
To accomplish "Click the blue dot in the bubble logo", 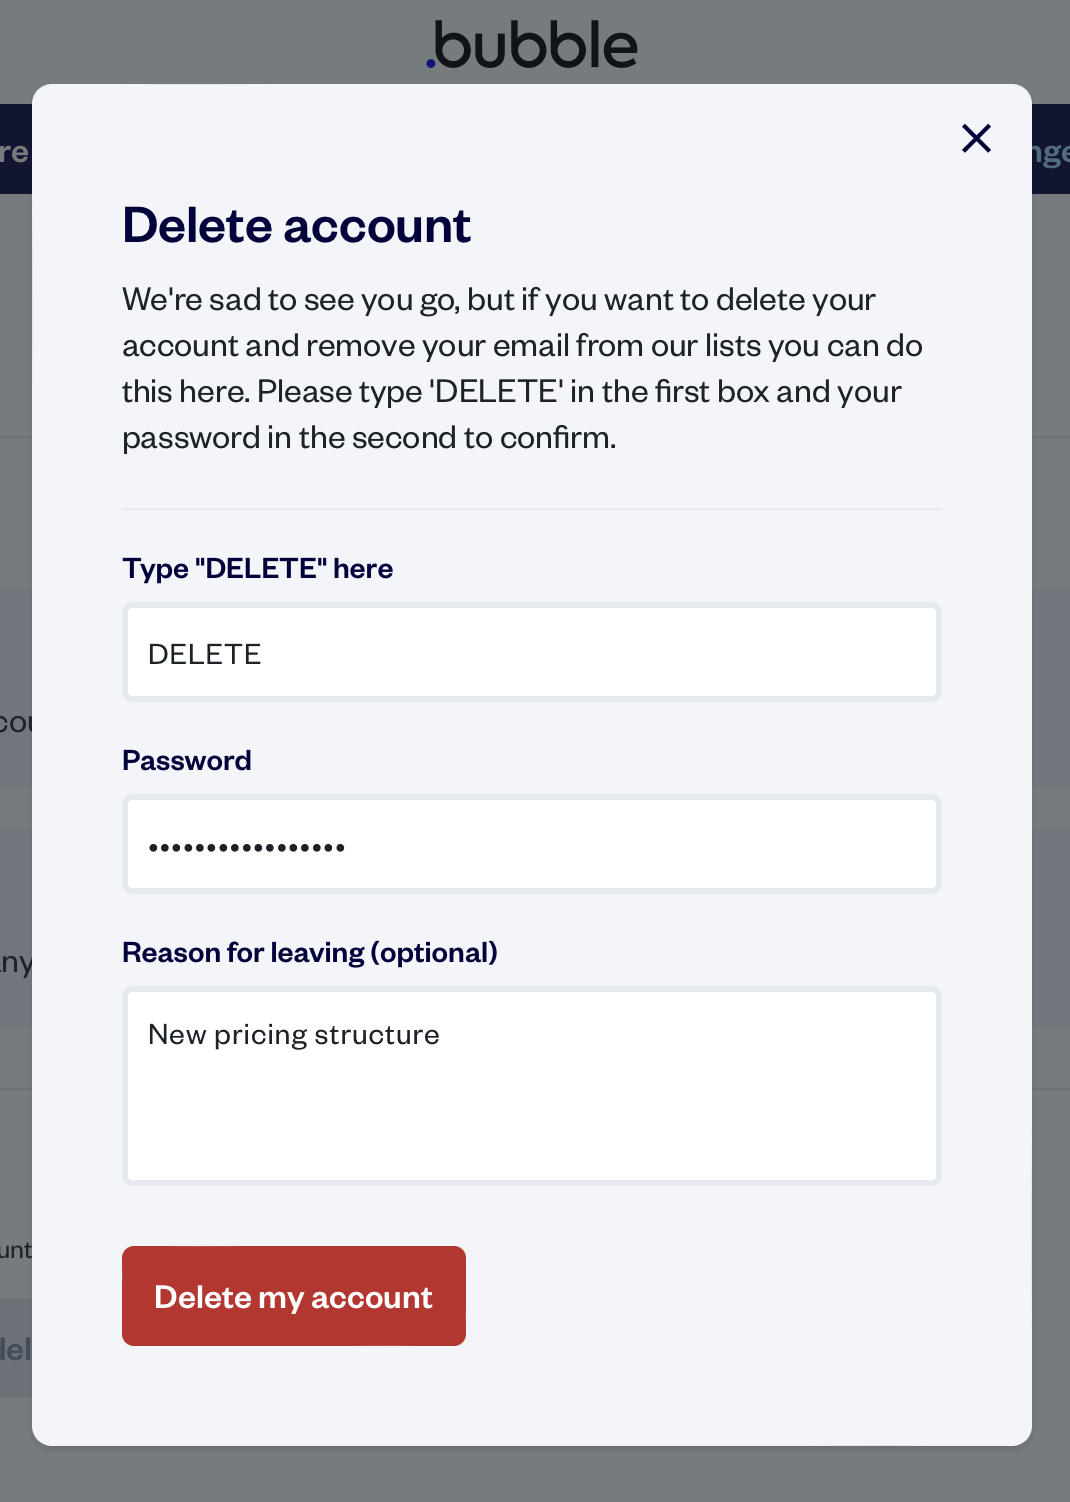I will (x=431, y=63).
